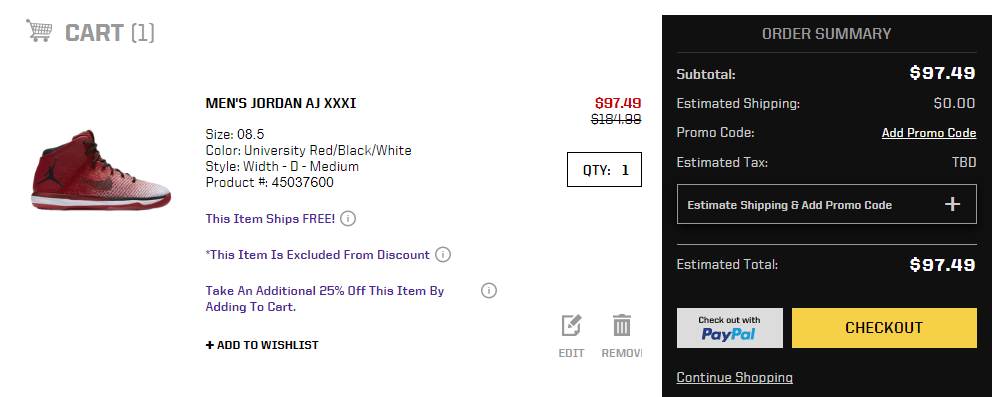
Task: Click the plus icon in Estimate Shipping box
Action: point(952,204)
